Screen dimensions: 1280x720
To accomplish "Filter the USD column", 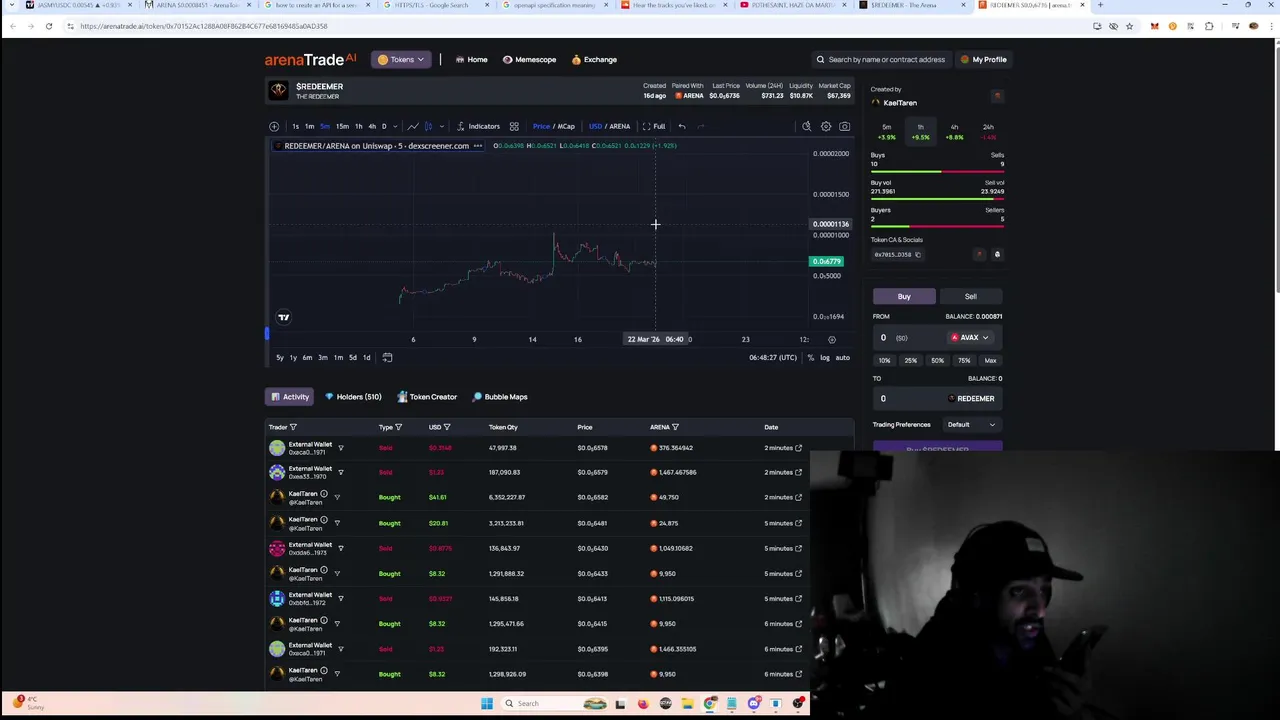I will tap(447, 427).
